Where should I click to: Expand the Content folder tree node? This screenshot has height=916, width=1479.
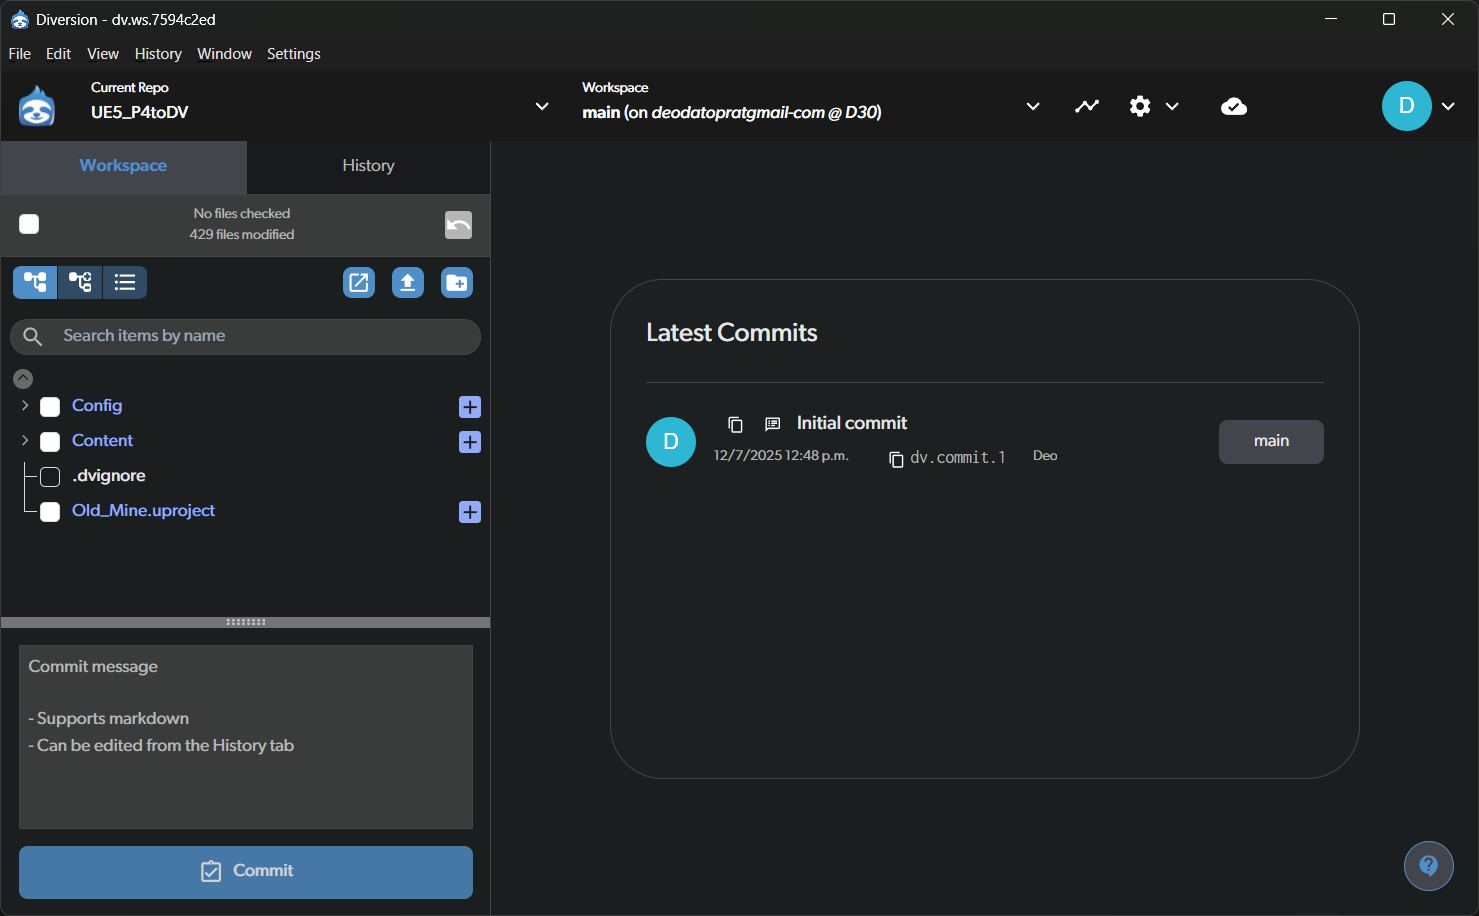pyautogui.click(x=25, y=440)
